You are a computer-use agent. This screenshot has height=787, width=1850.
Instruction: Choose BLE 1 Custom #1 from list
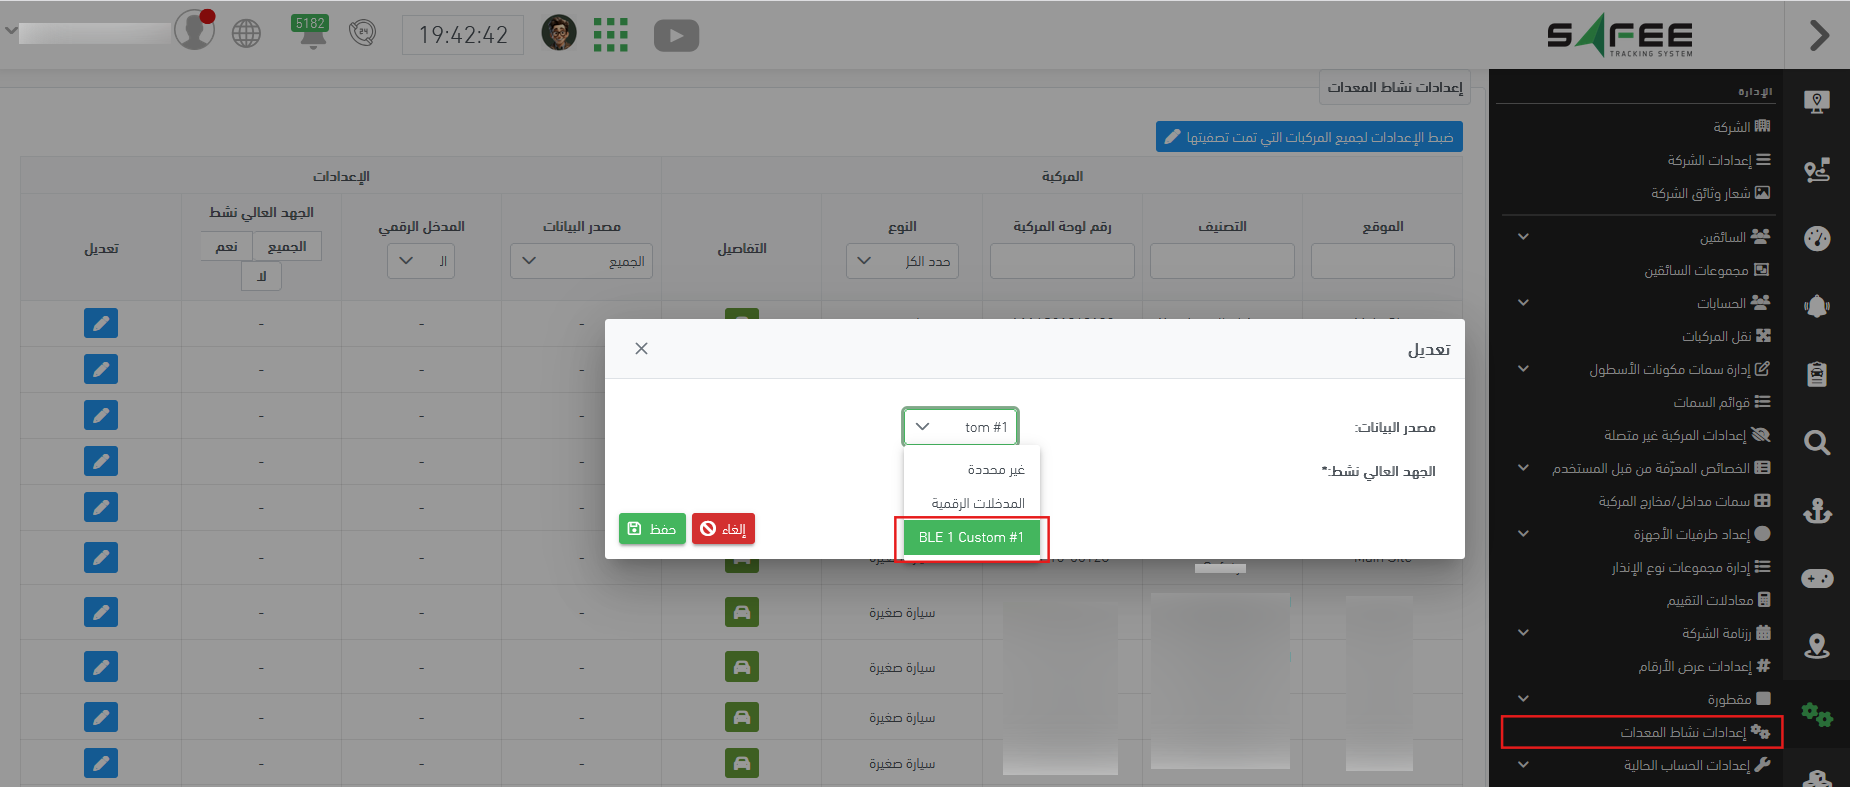971,537
